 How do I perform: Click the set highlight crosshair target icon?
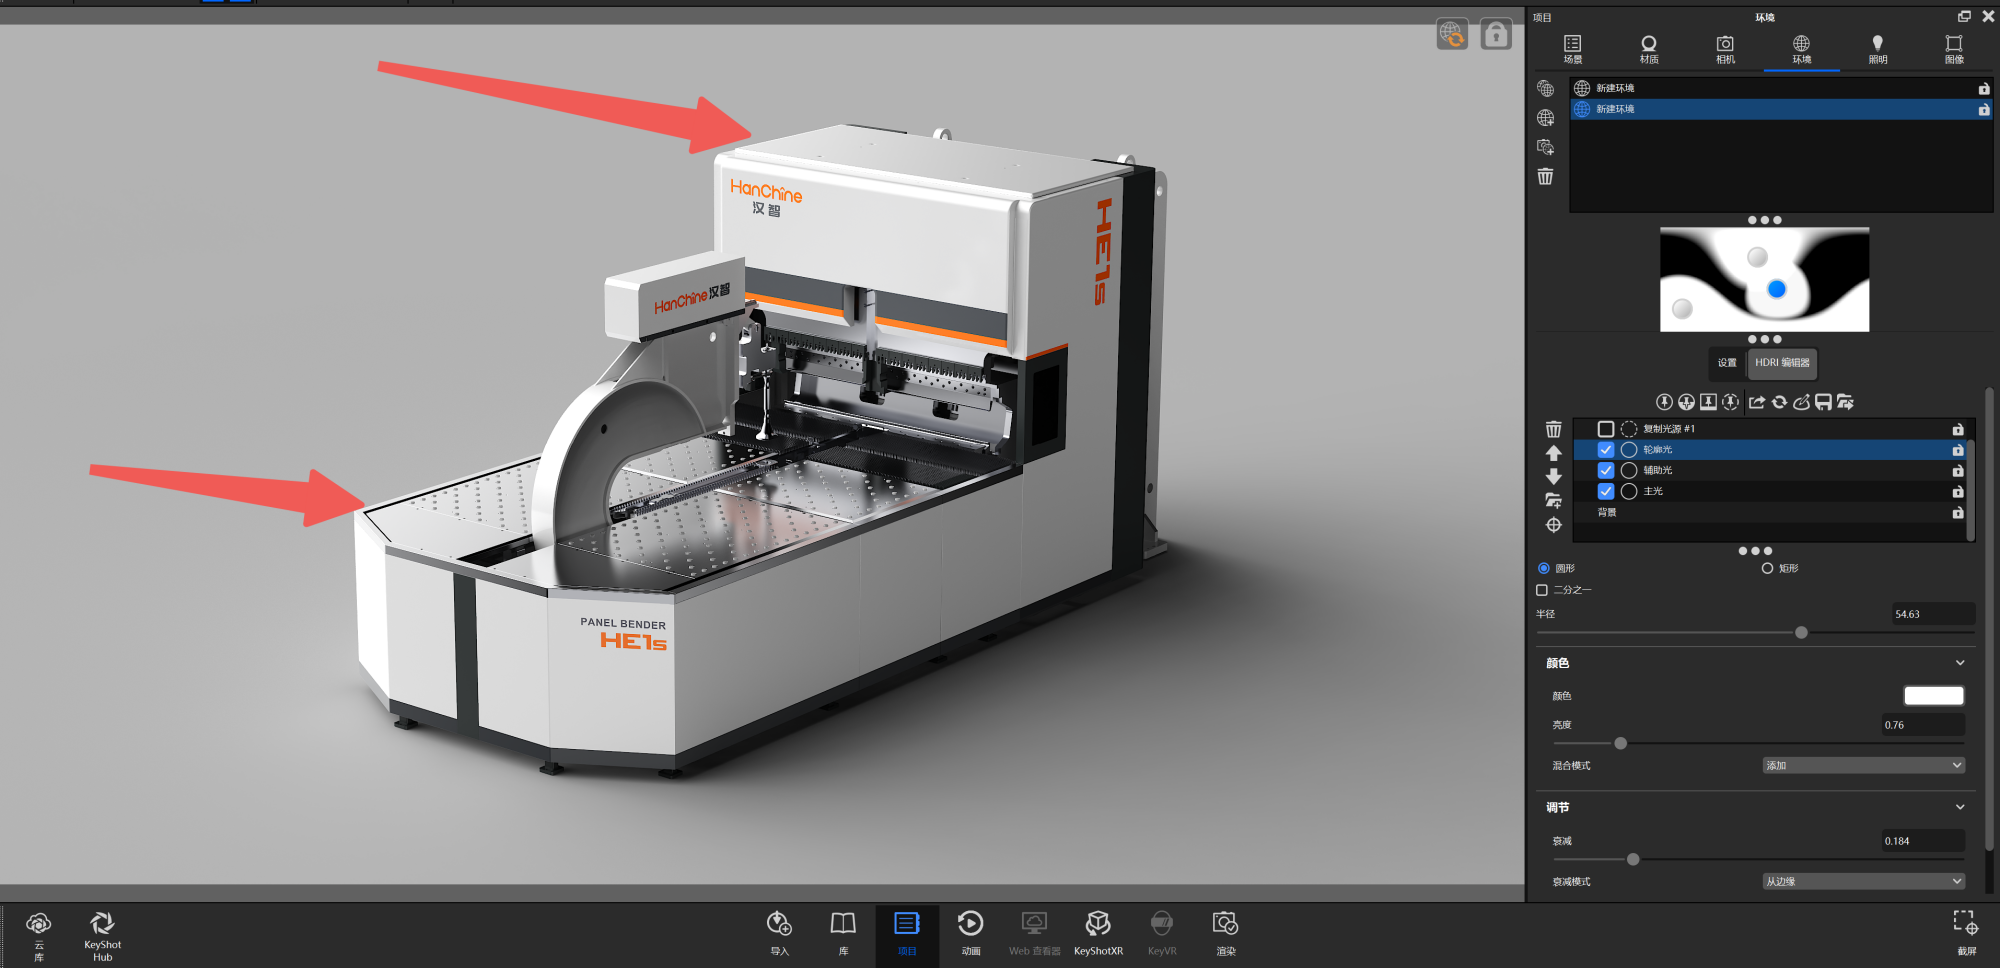click(x=1553, y=525)
